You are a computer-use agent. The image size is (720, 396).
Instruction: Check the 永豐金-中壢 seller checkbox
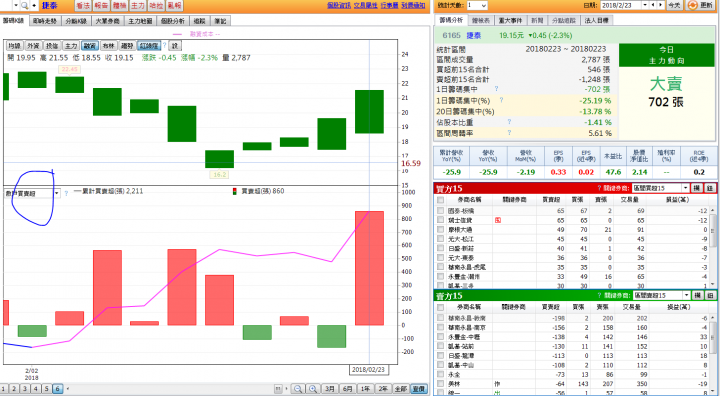(441, 337)
